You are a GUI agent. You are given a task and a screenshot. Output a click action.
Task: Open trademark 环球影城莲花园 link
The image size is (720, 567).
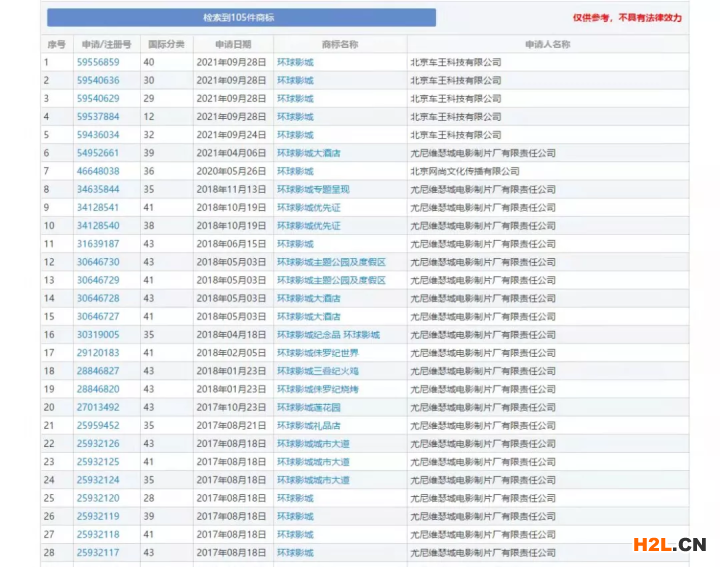pos(309,408)
